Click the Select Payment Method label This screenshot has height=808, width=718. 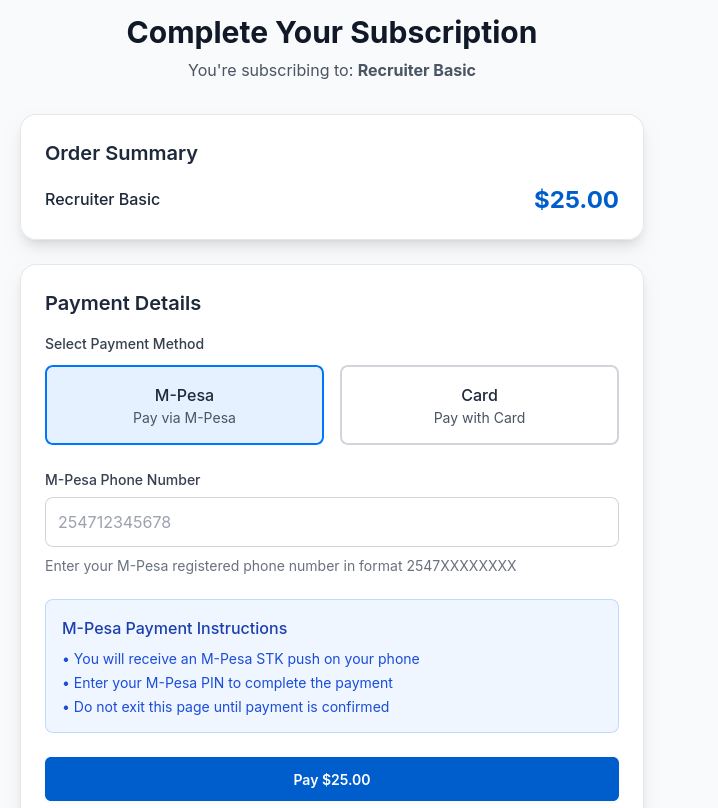click(x=124, y=344)
